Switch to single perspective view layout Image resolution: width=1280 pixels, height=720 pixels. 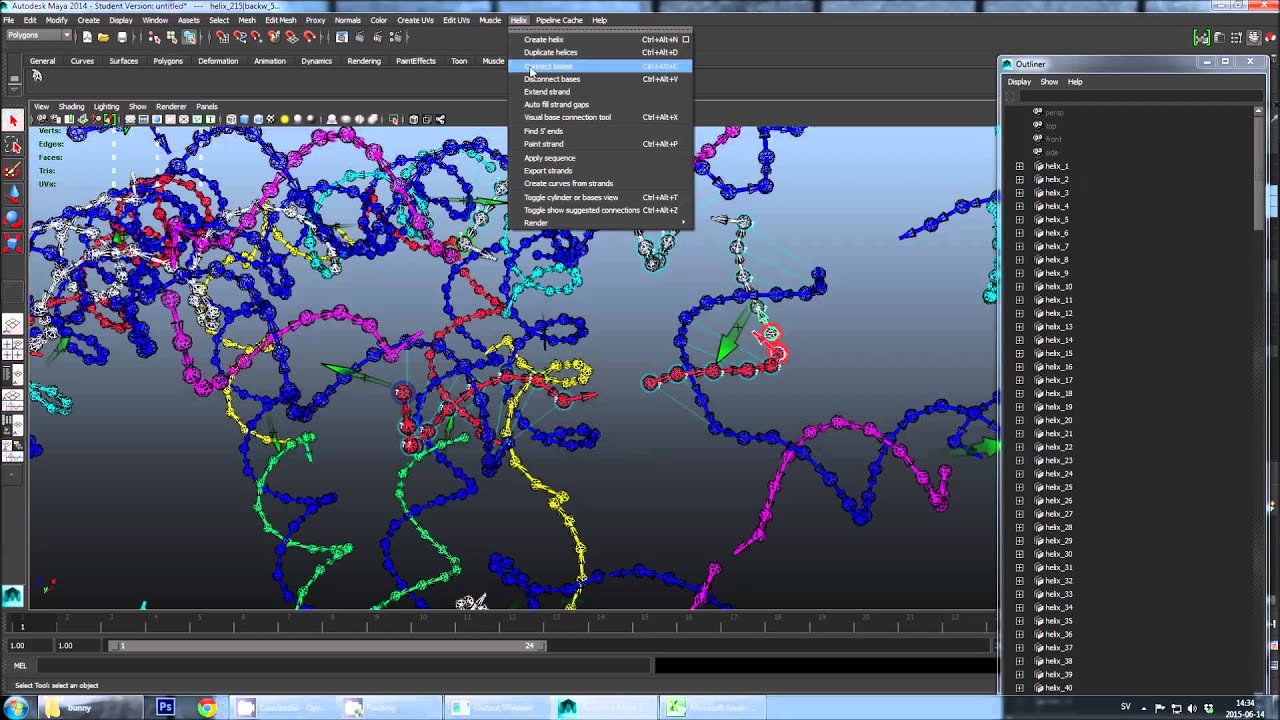(x=13, y=325)
